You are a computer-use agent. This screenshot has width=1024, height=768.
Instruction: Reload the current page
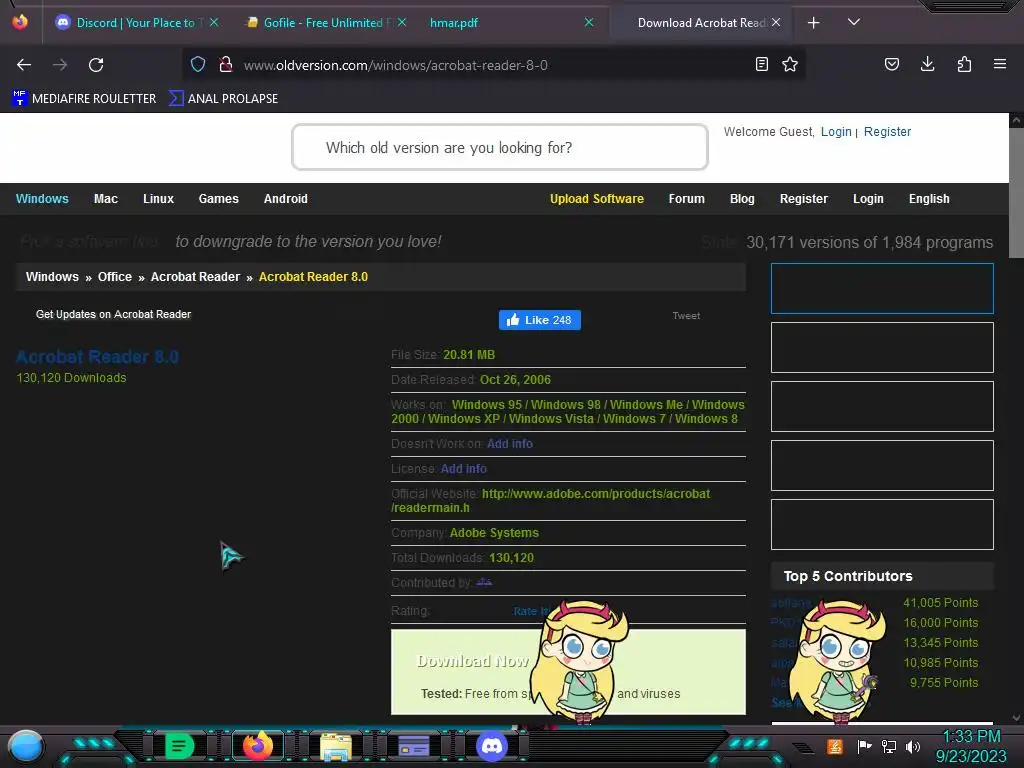pos(96,65)
